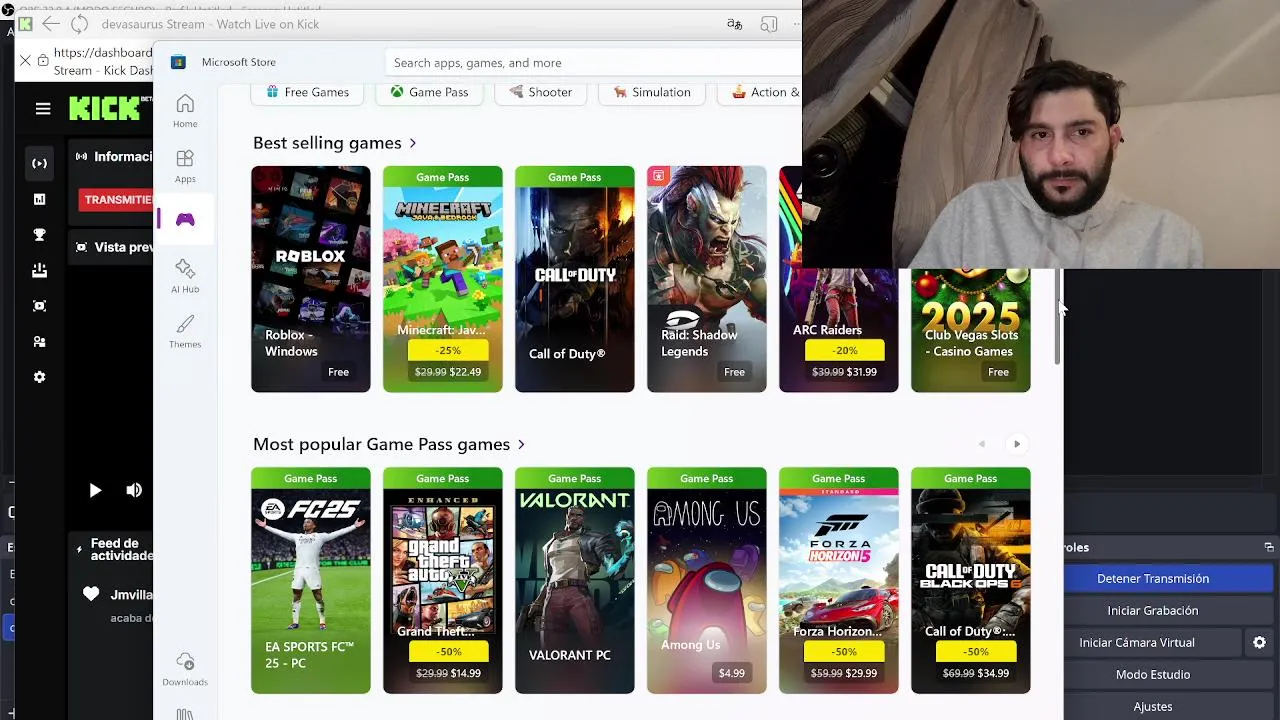The width and height of the screenshot is (1280, 720).
Task: Open Kick dashboard hamburger menu
Action: pos(43,109)
